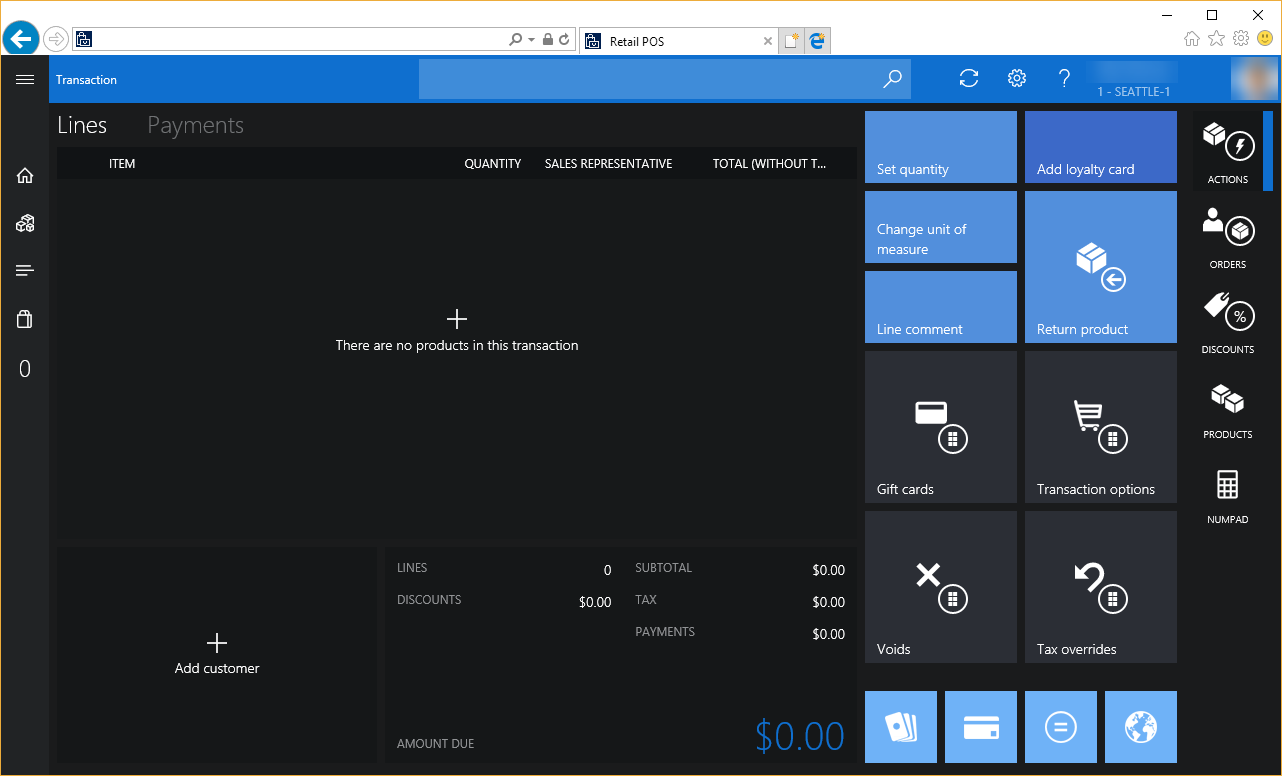
Task: Open the Gift cards tile
Action: pos(941,427)
